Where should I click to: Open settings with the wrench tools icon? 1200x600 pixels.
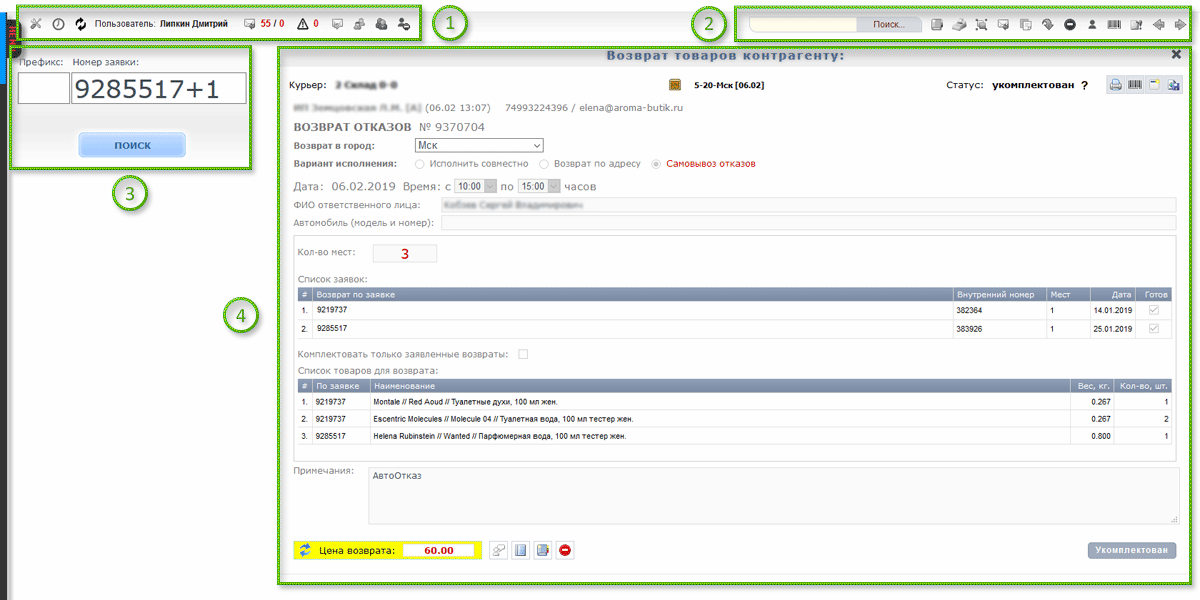[35, 23]
